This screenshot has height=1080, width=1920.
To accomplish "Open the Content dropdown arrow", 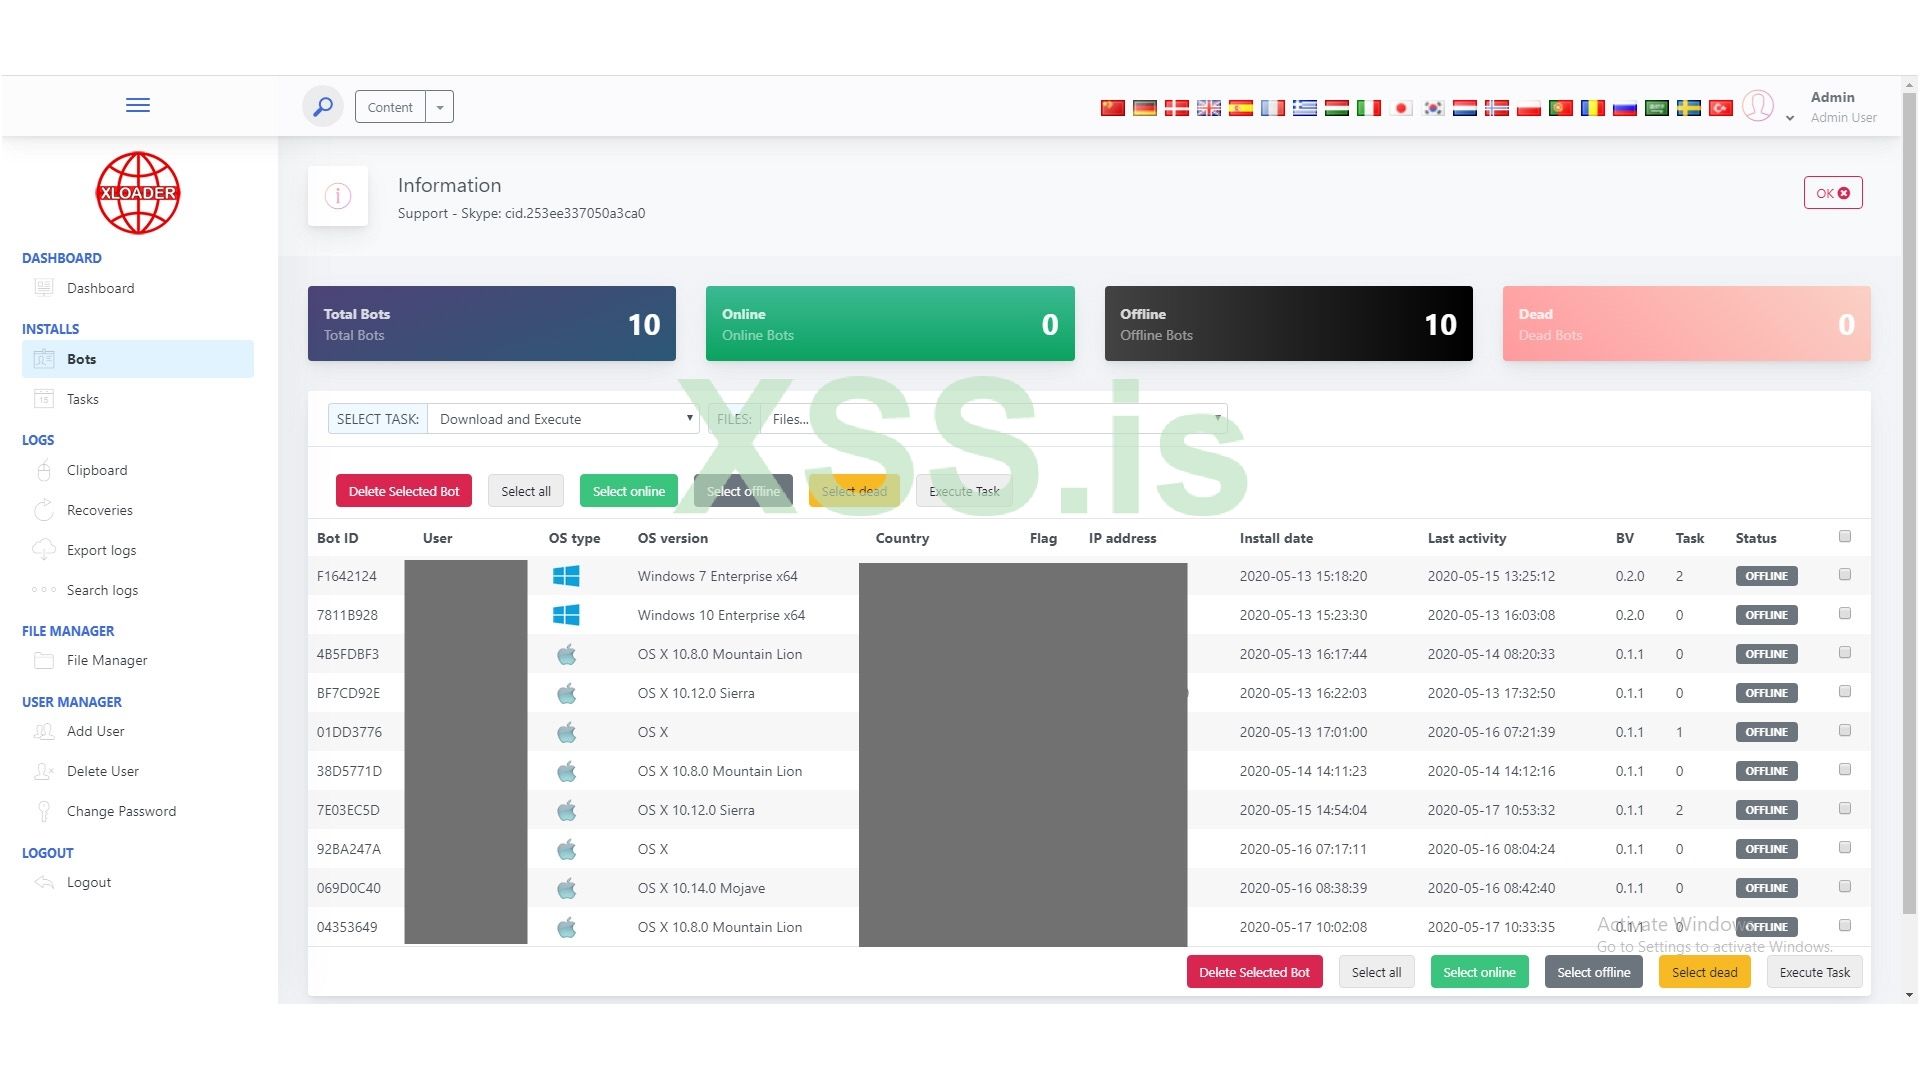I will 440,107.
